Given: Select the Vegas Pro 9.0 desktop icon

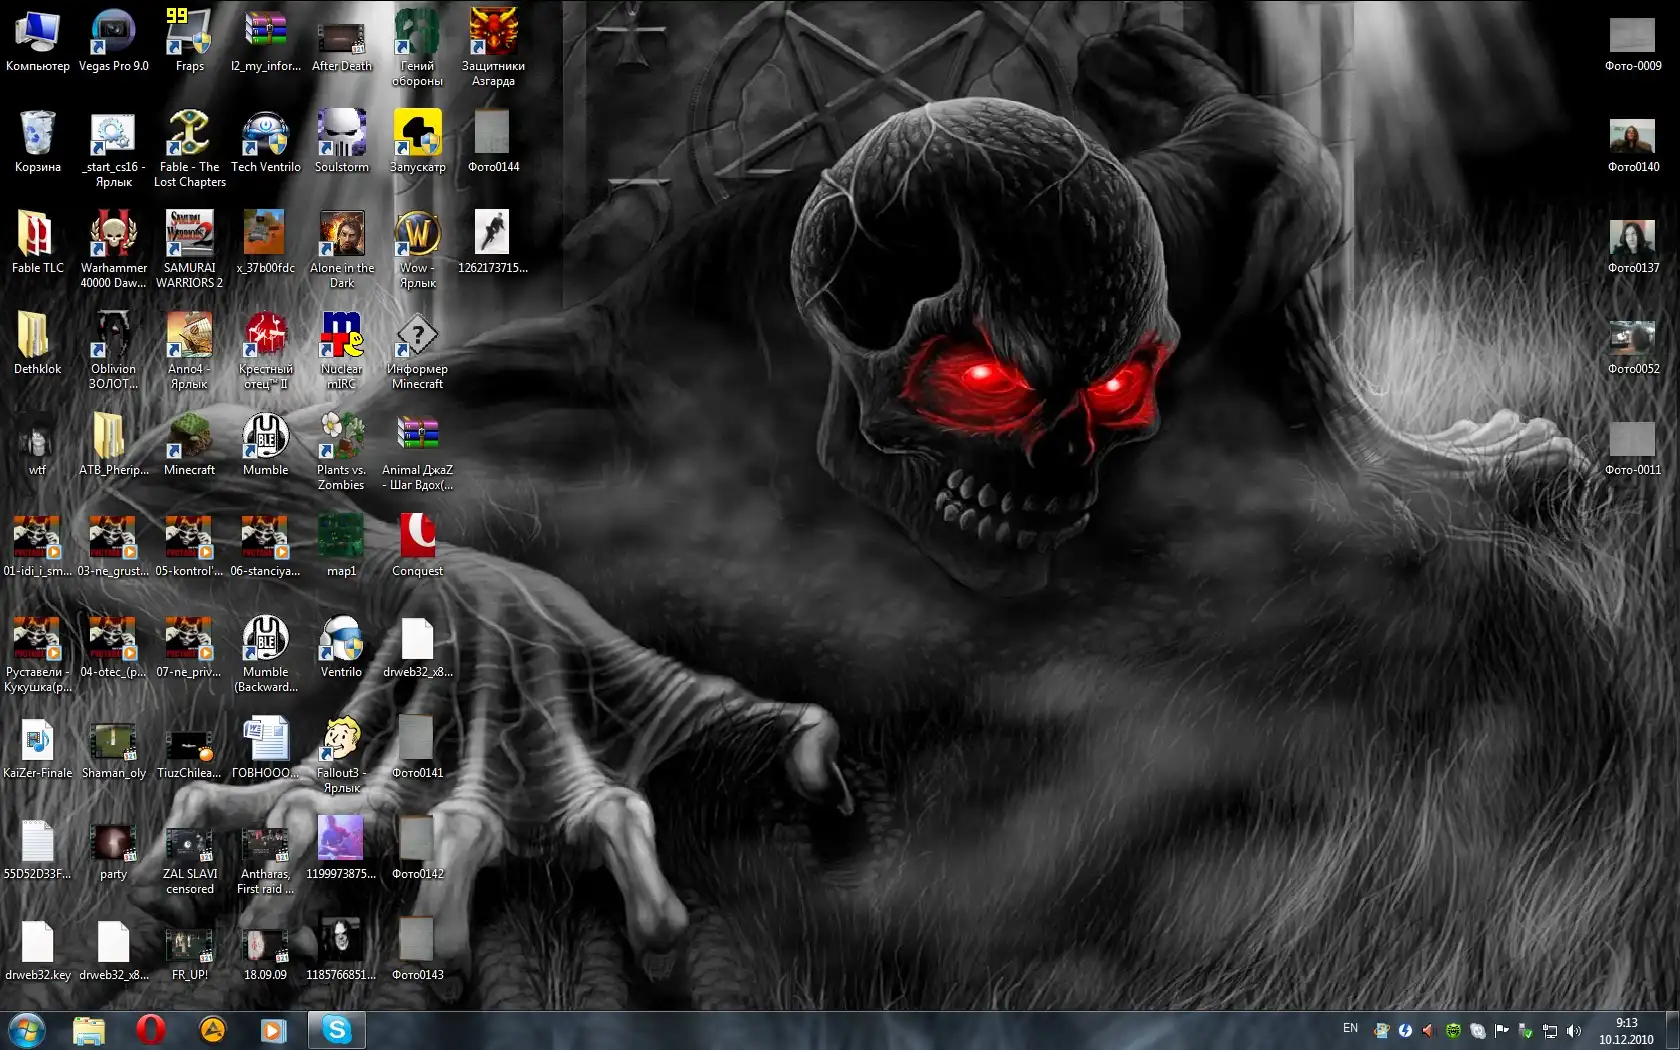Looking at the screenshot, I should click(x=113, y=34).
